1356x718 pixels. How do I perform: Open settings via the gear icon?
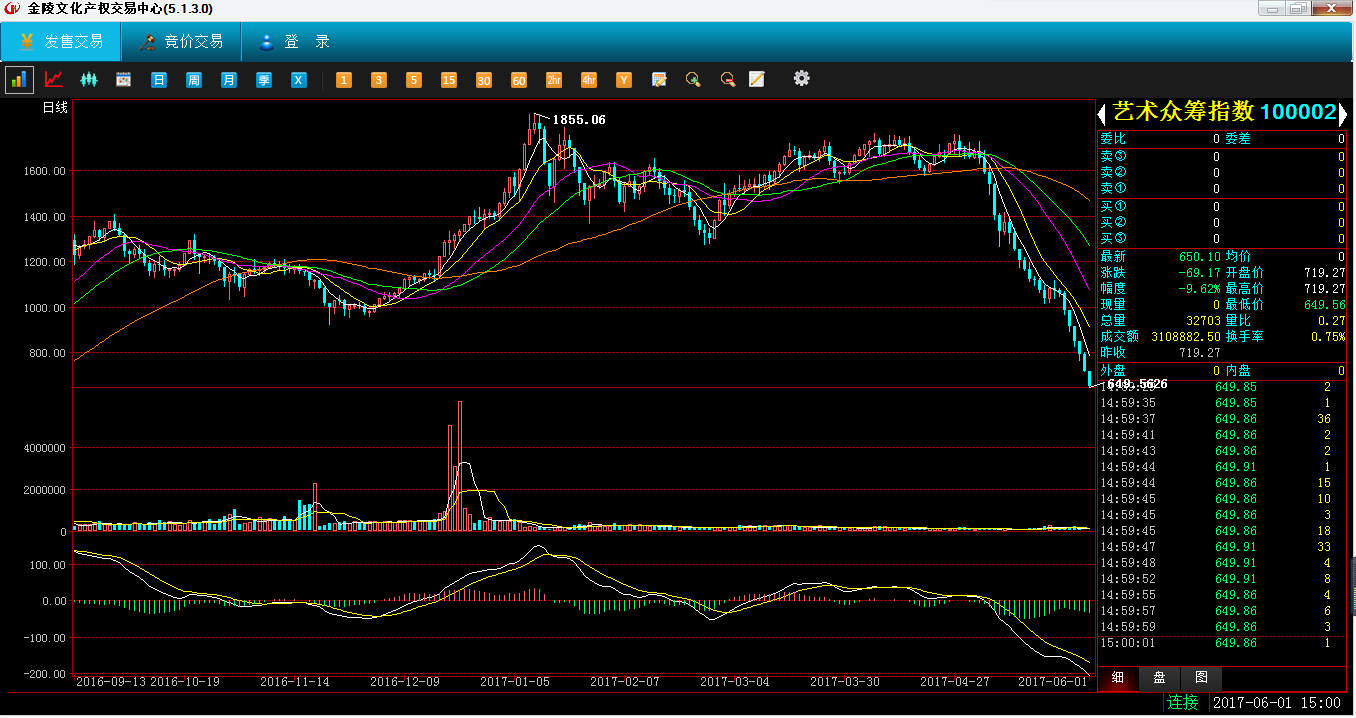click(801, 78)
